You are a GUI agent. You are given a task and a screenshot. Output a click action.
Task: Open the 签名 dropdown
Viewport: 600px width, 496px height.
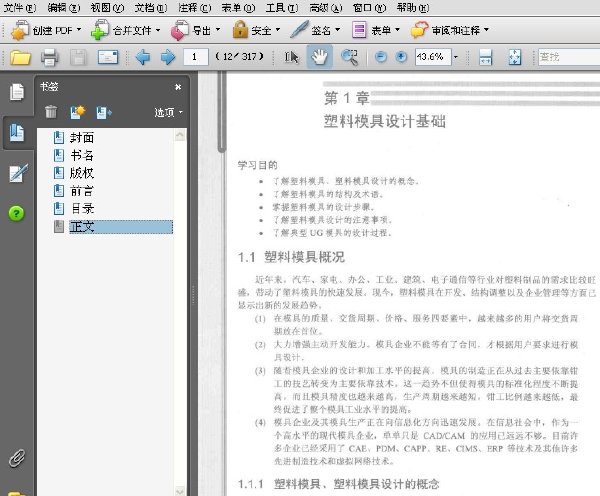coord(315,30)
